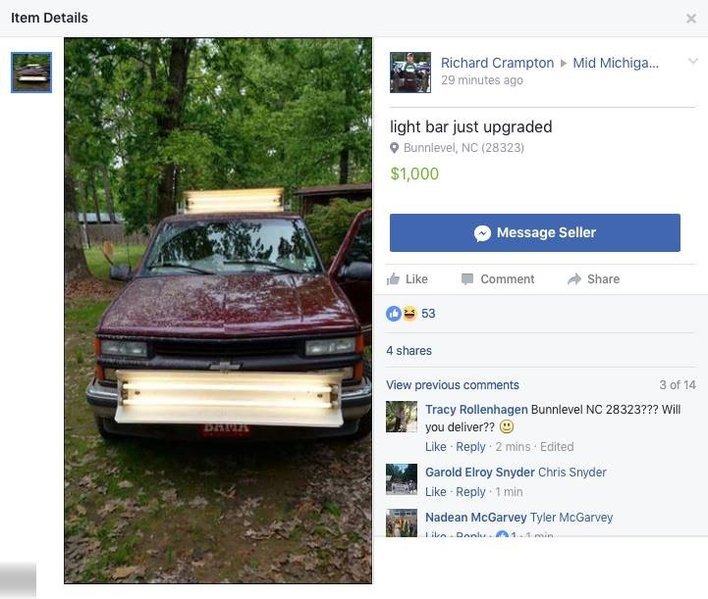This screenshot has height=599, width=708.
Task: Like the light bar listing
Action: 407,279
